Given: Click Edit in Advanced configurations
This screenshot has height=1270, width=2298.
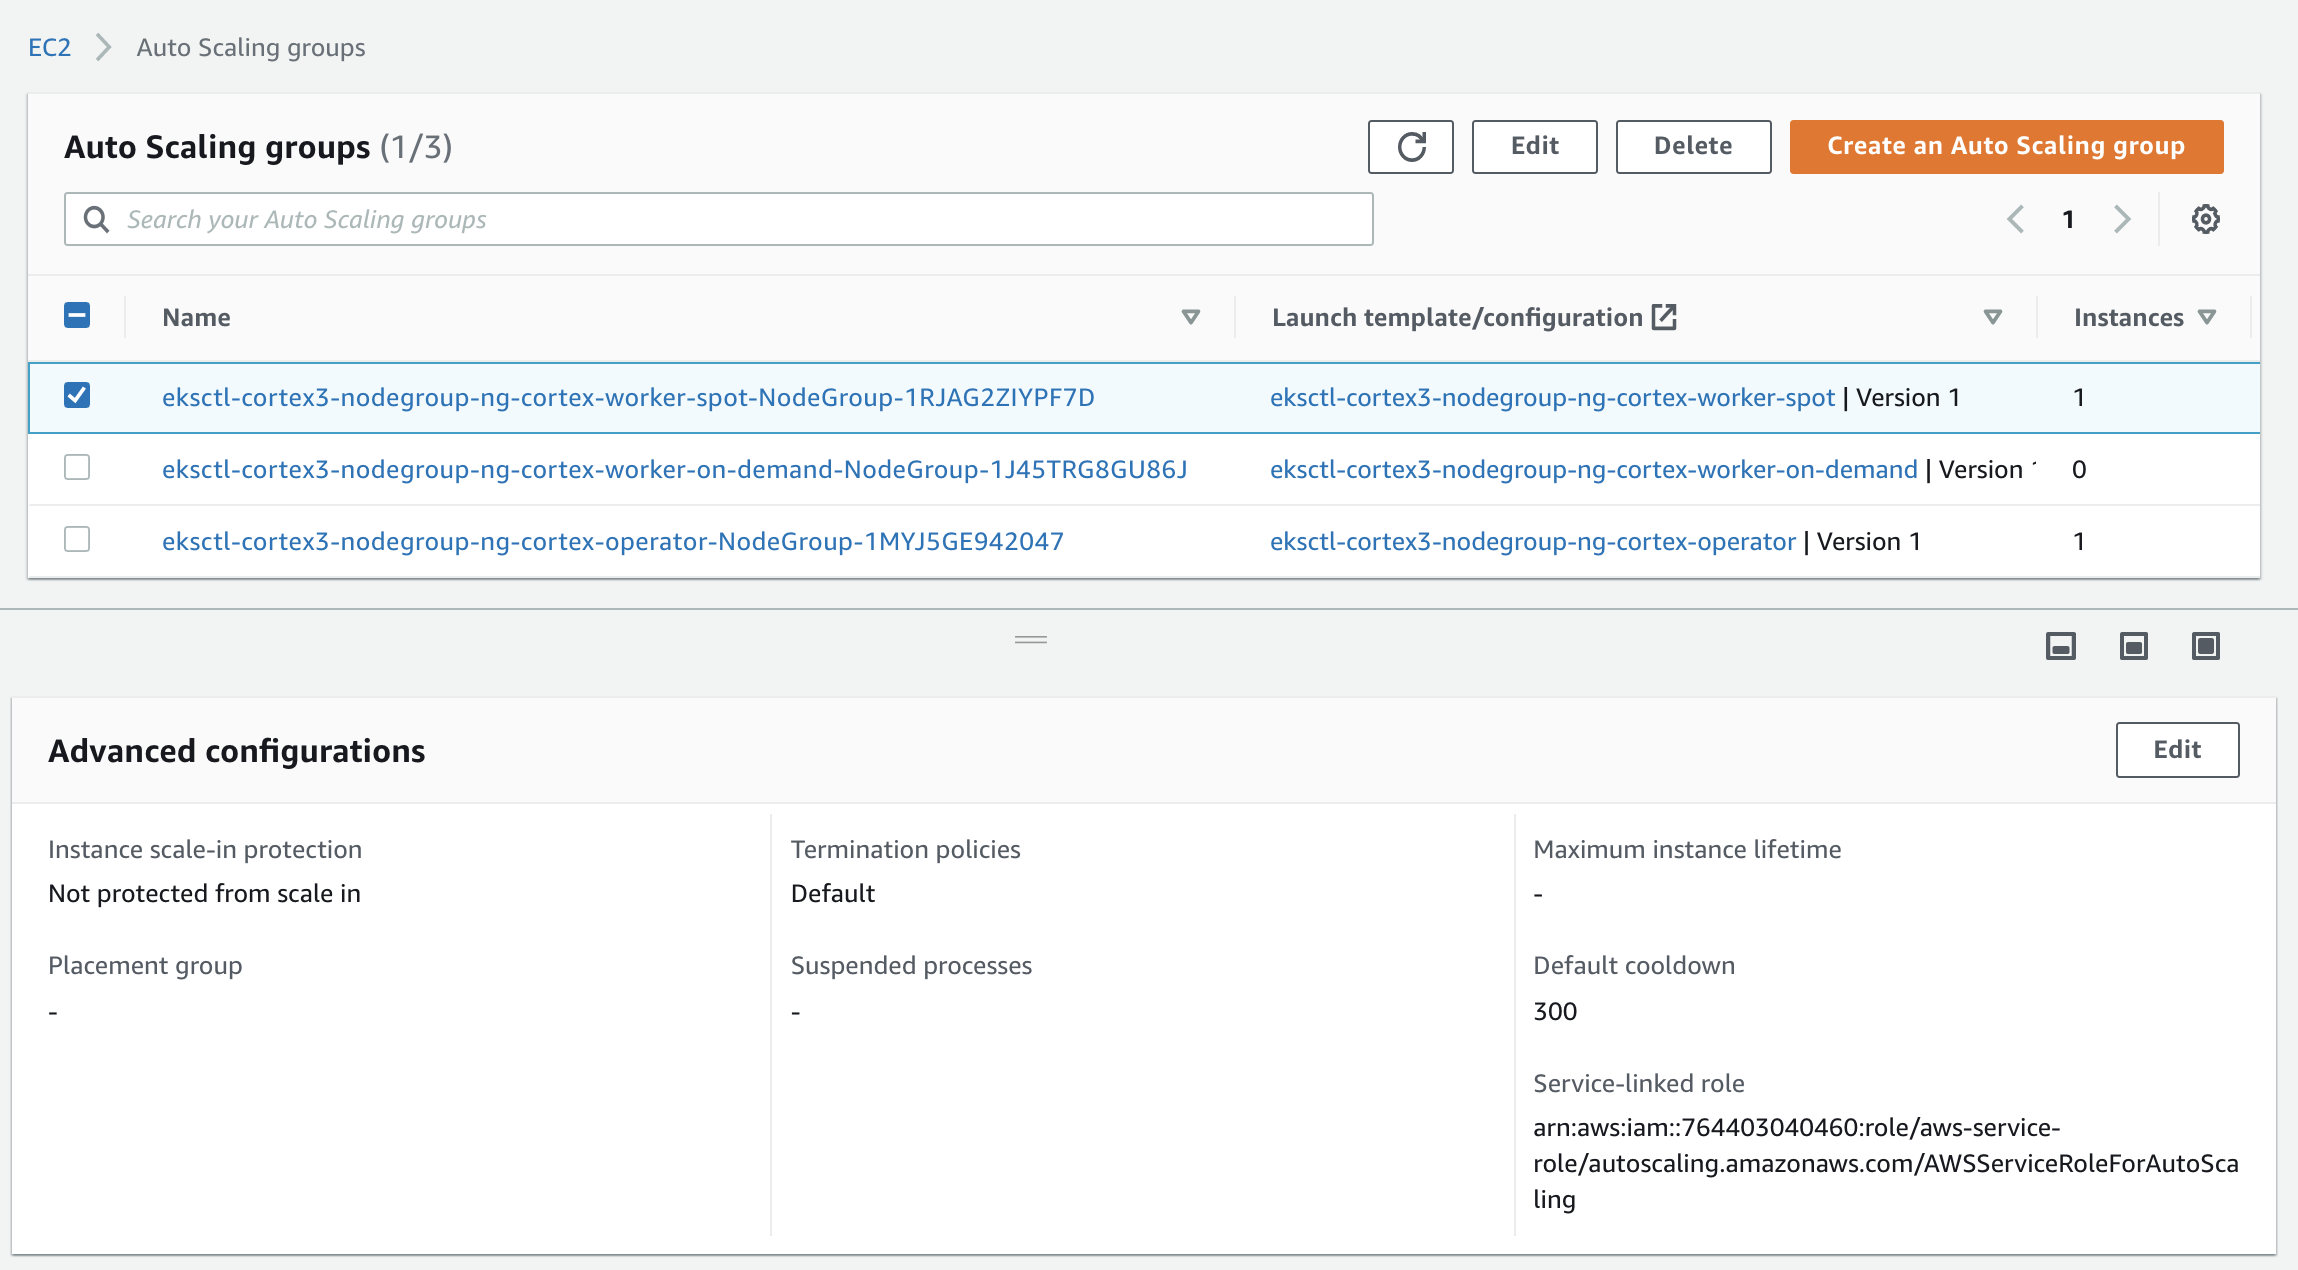Looking at the screenshot, I should 2177,750.
